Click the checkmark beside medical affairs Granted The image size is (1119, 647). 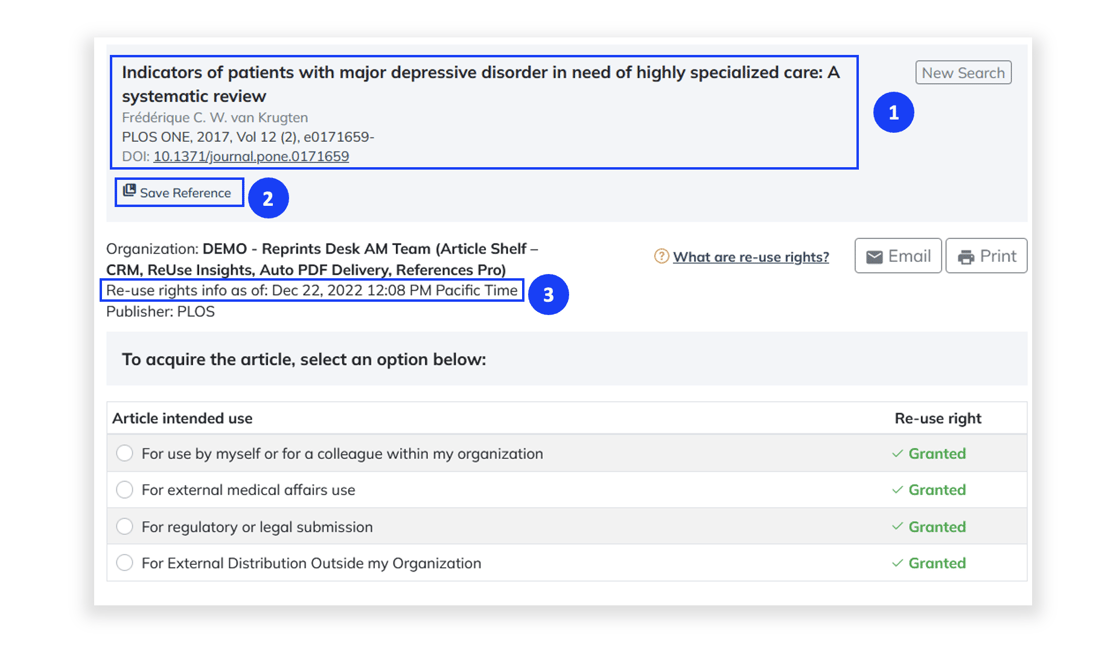click(x=898, y=489)
